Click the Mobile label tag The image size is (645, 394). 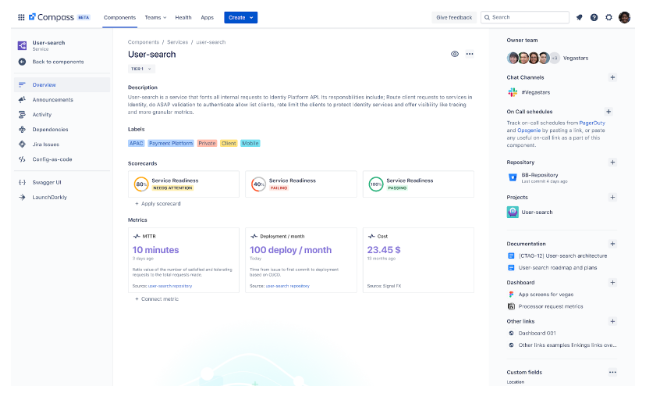[250, 143]
